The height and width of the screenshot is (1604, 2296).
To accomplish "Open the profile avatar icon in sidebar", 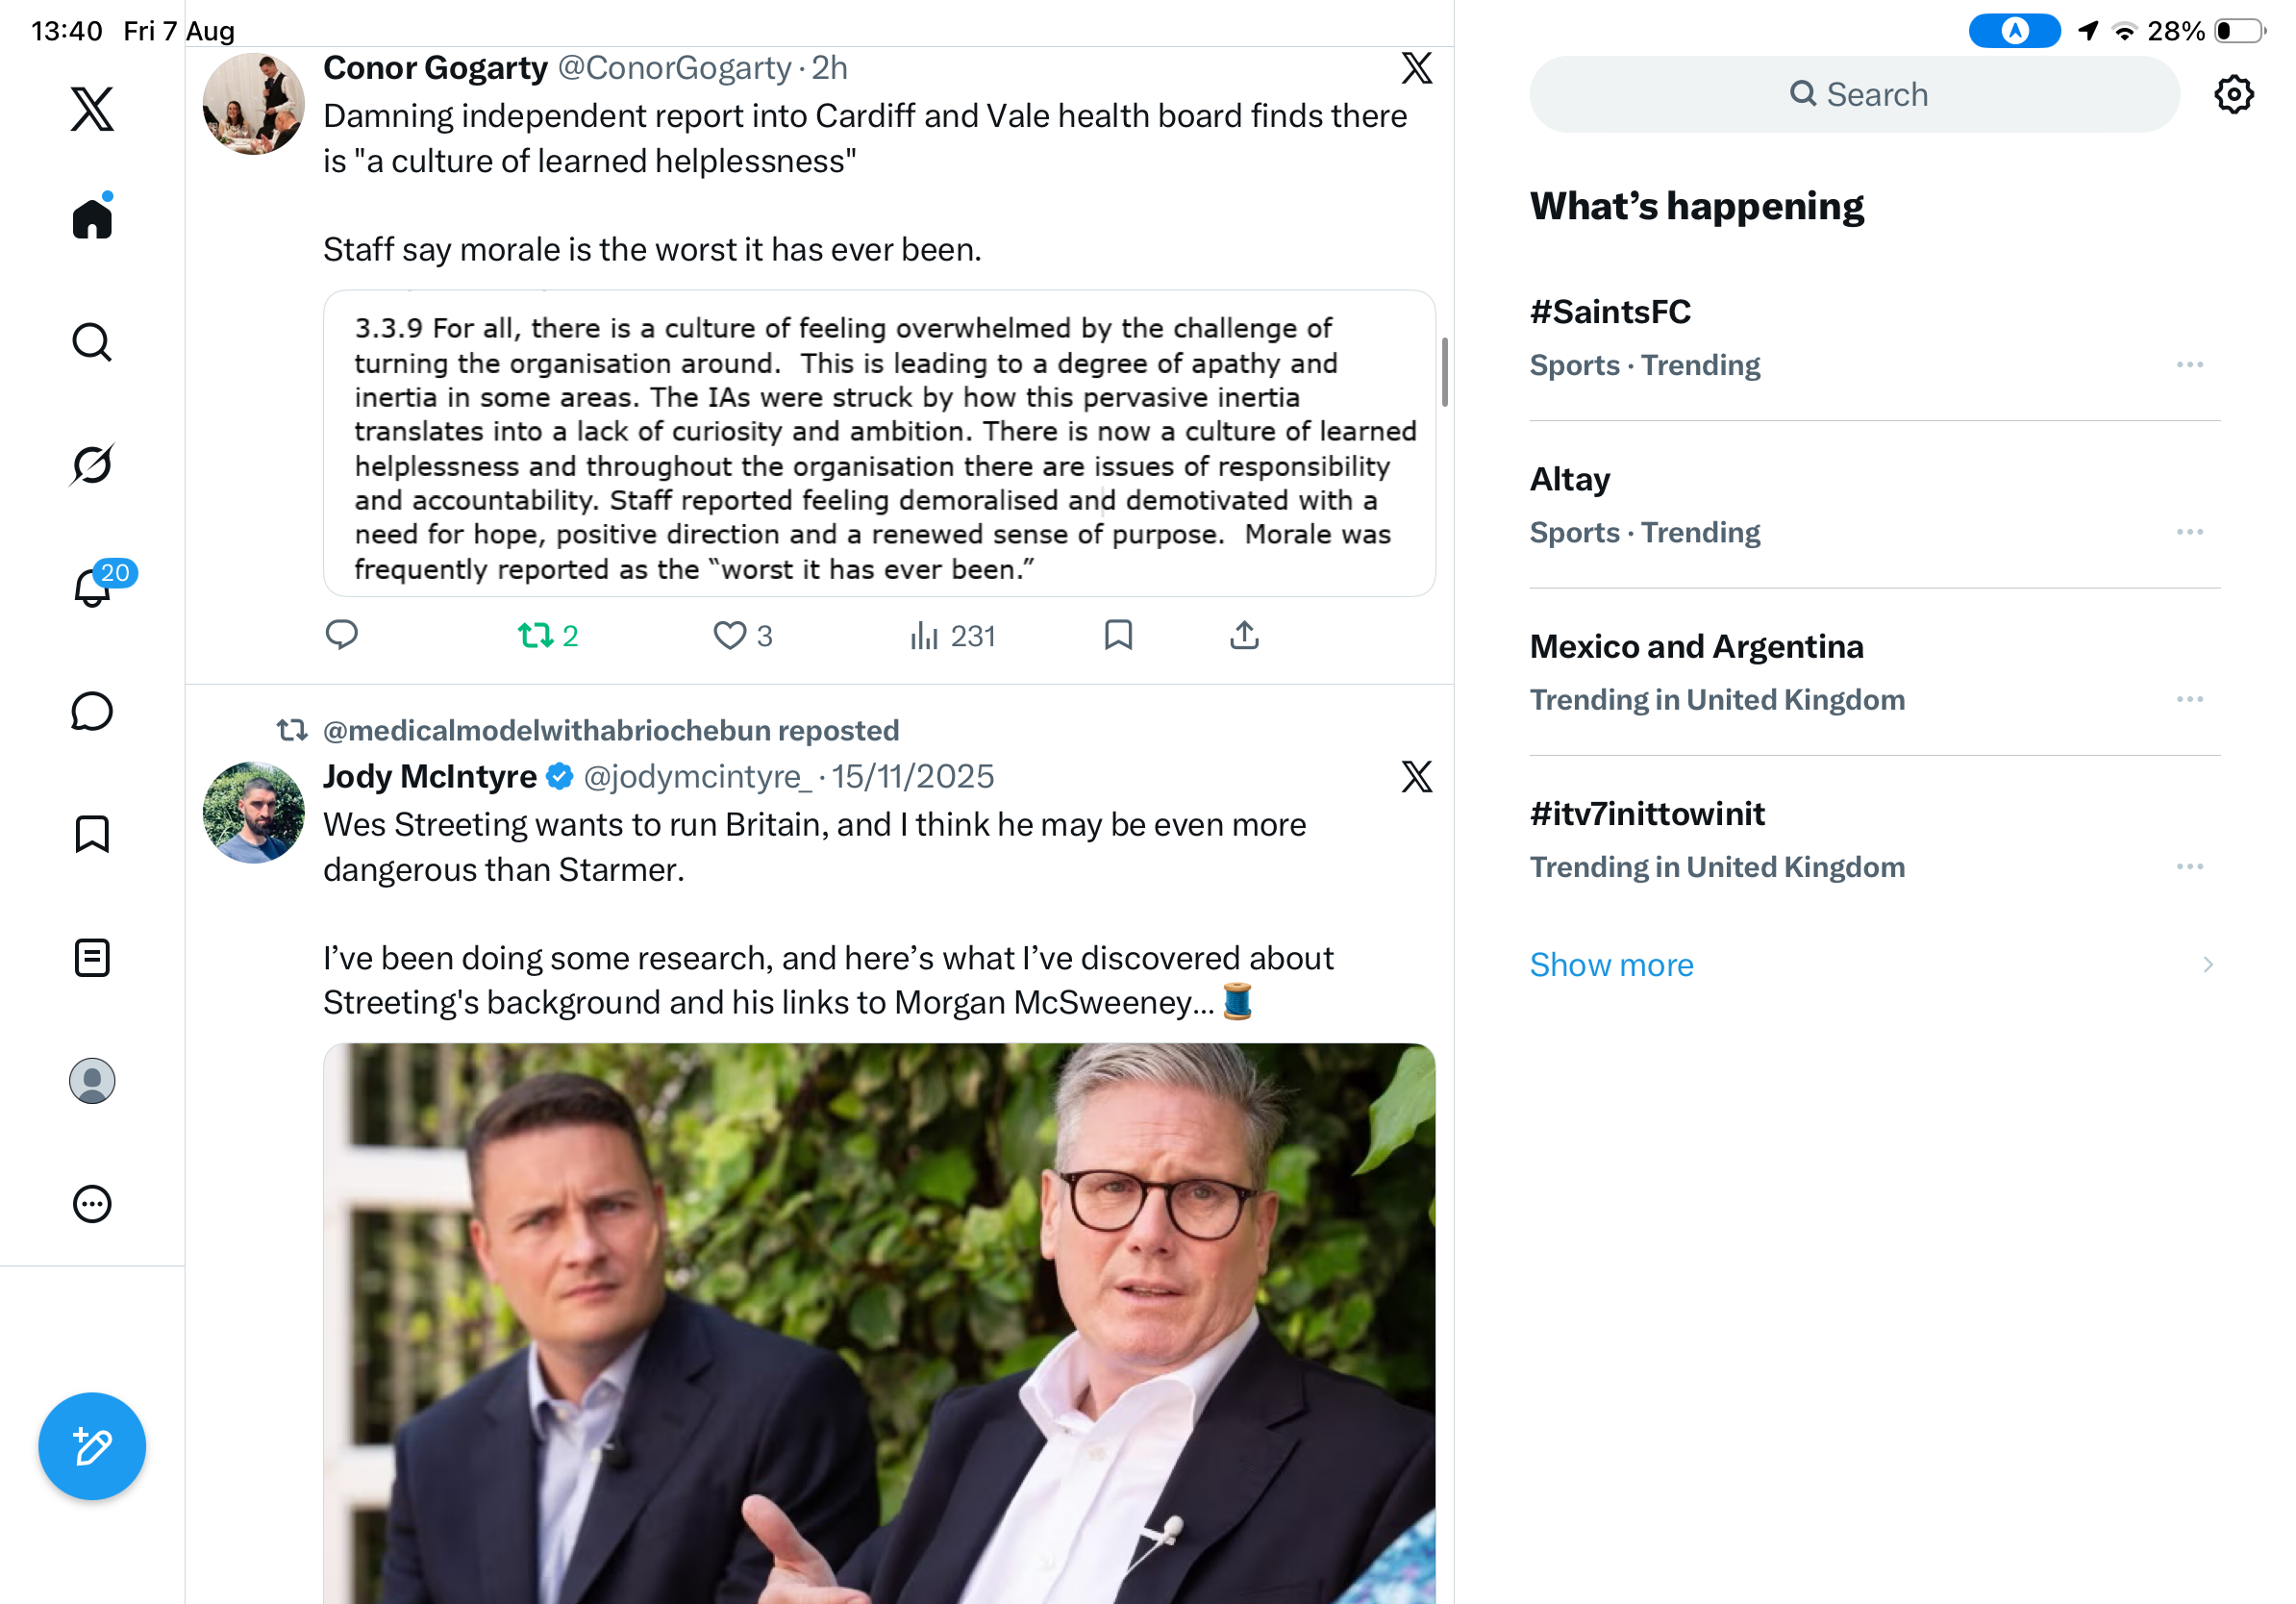I will click(x=92, y=1081).
